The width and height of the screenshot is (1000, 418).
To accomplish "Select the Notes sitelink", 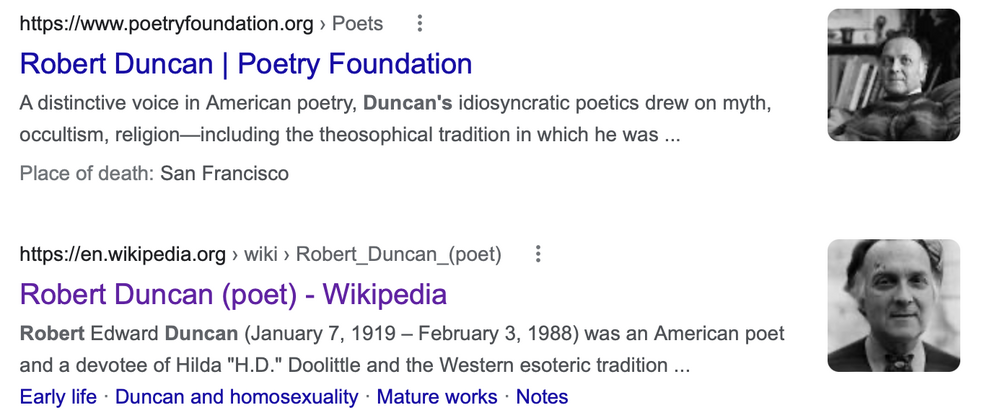I will (542, 397).
